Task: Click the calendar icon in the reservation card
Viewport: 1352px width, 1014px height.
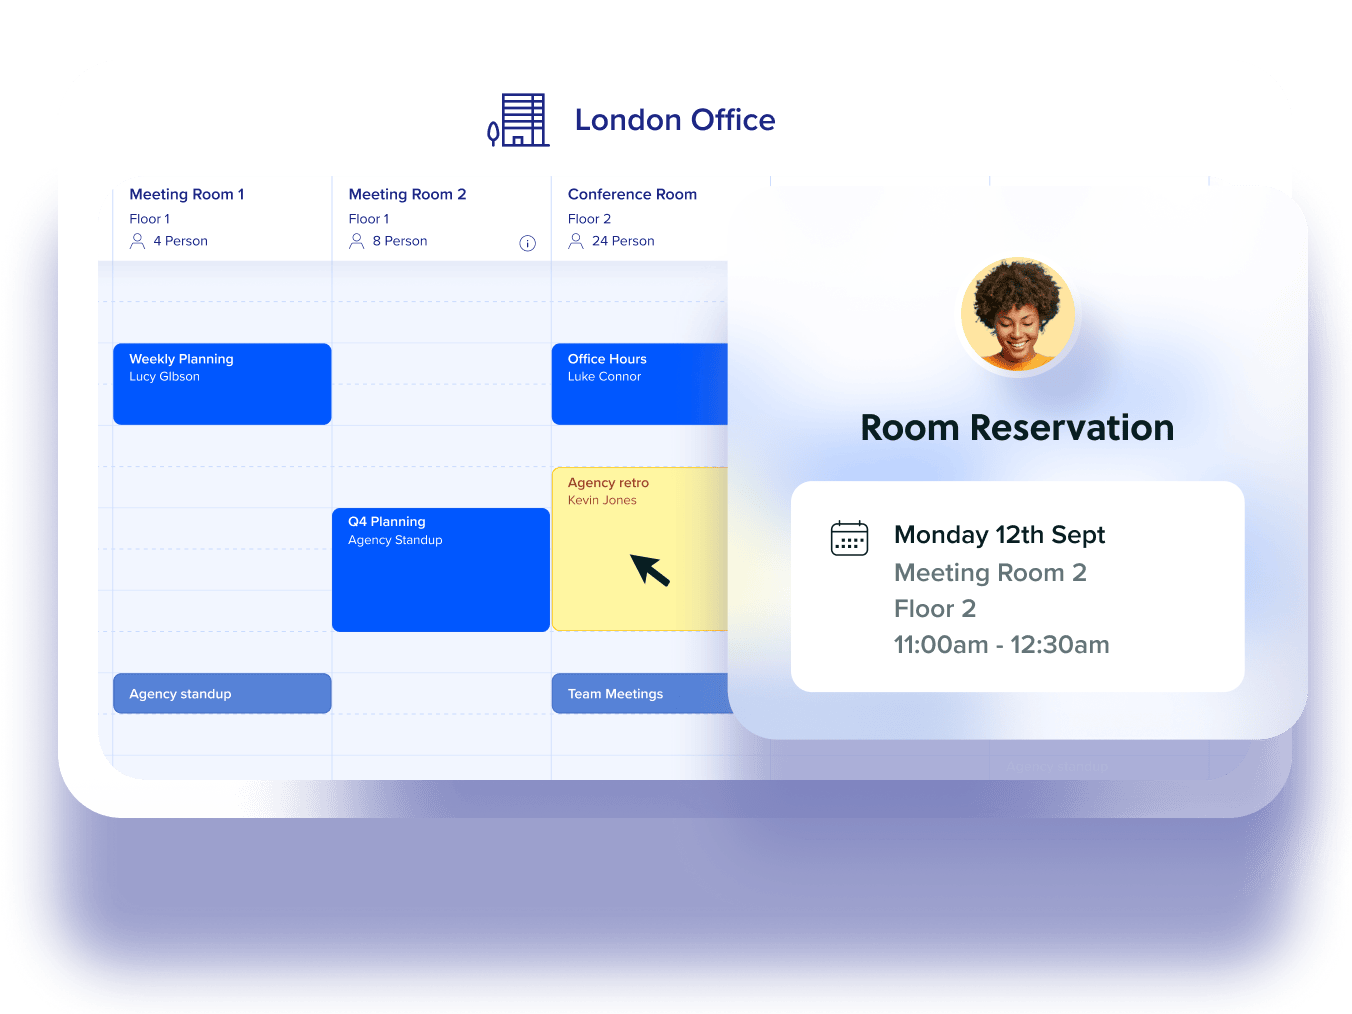Action: tap(850, 538)
